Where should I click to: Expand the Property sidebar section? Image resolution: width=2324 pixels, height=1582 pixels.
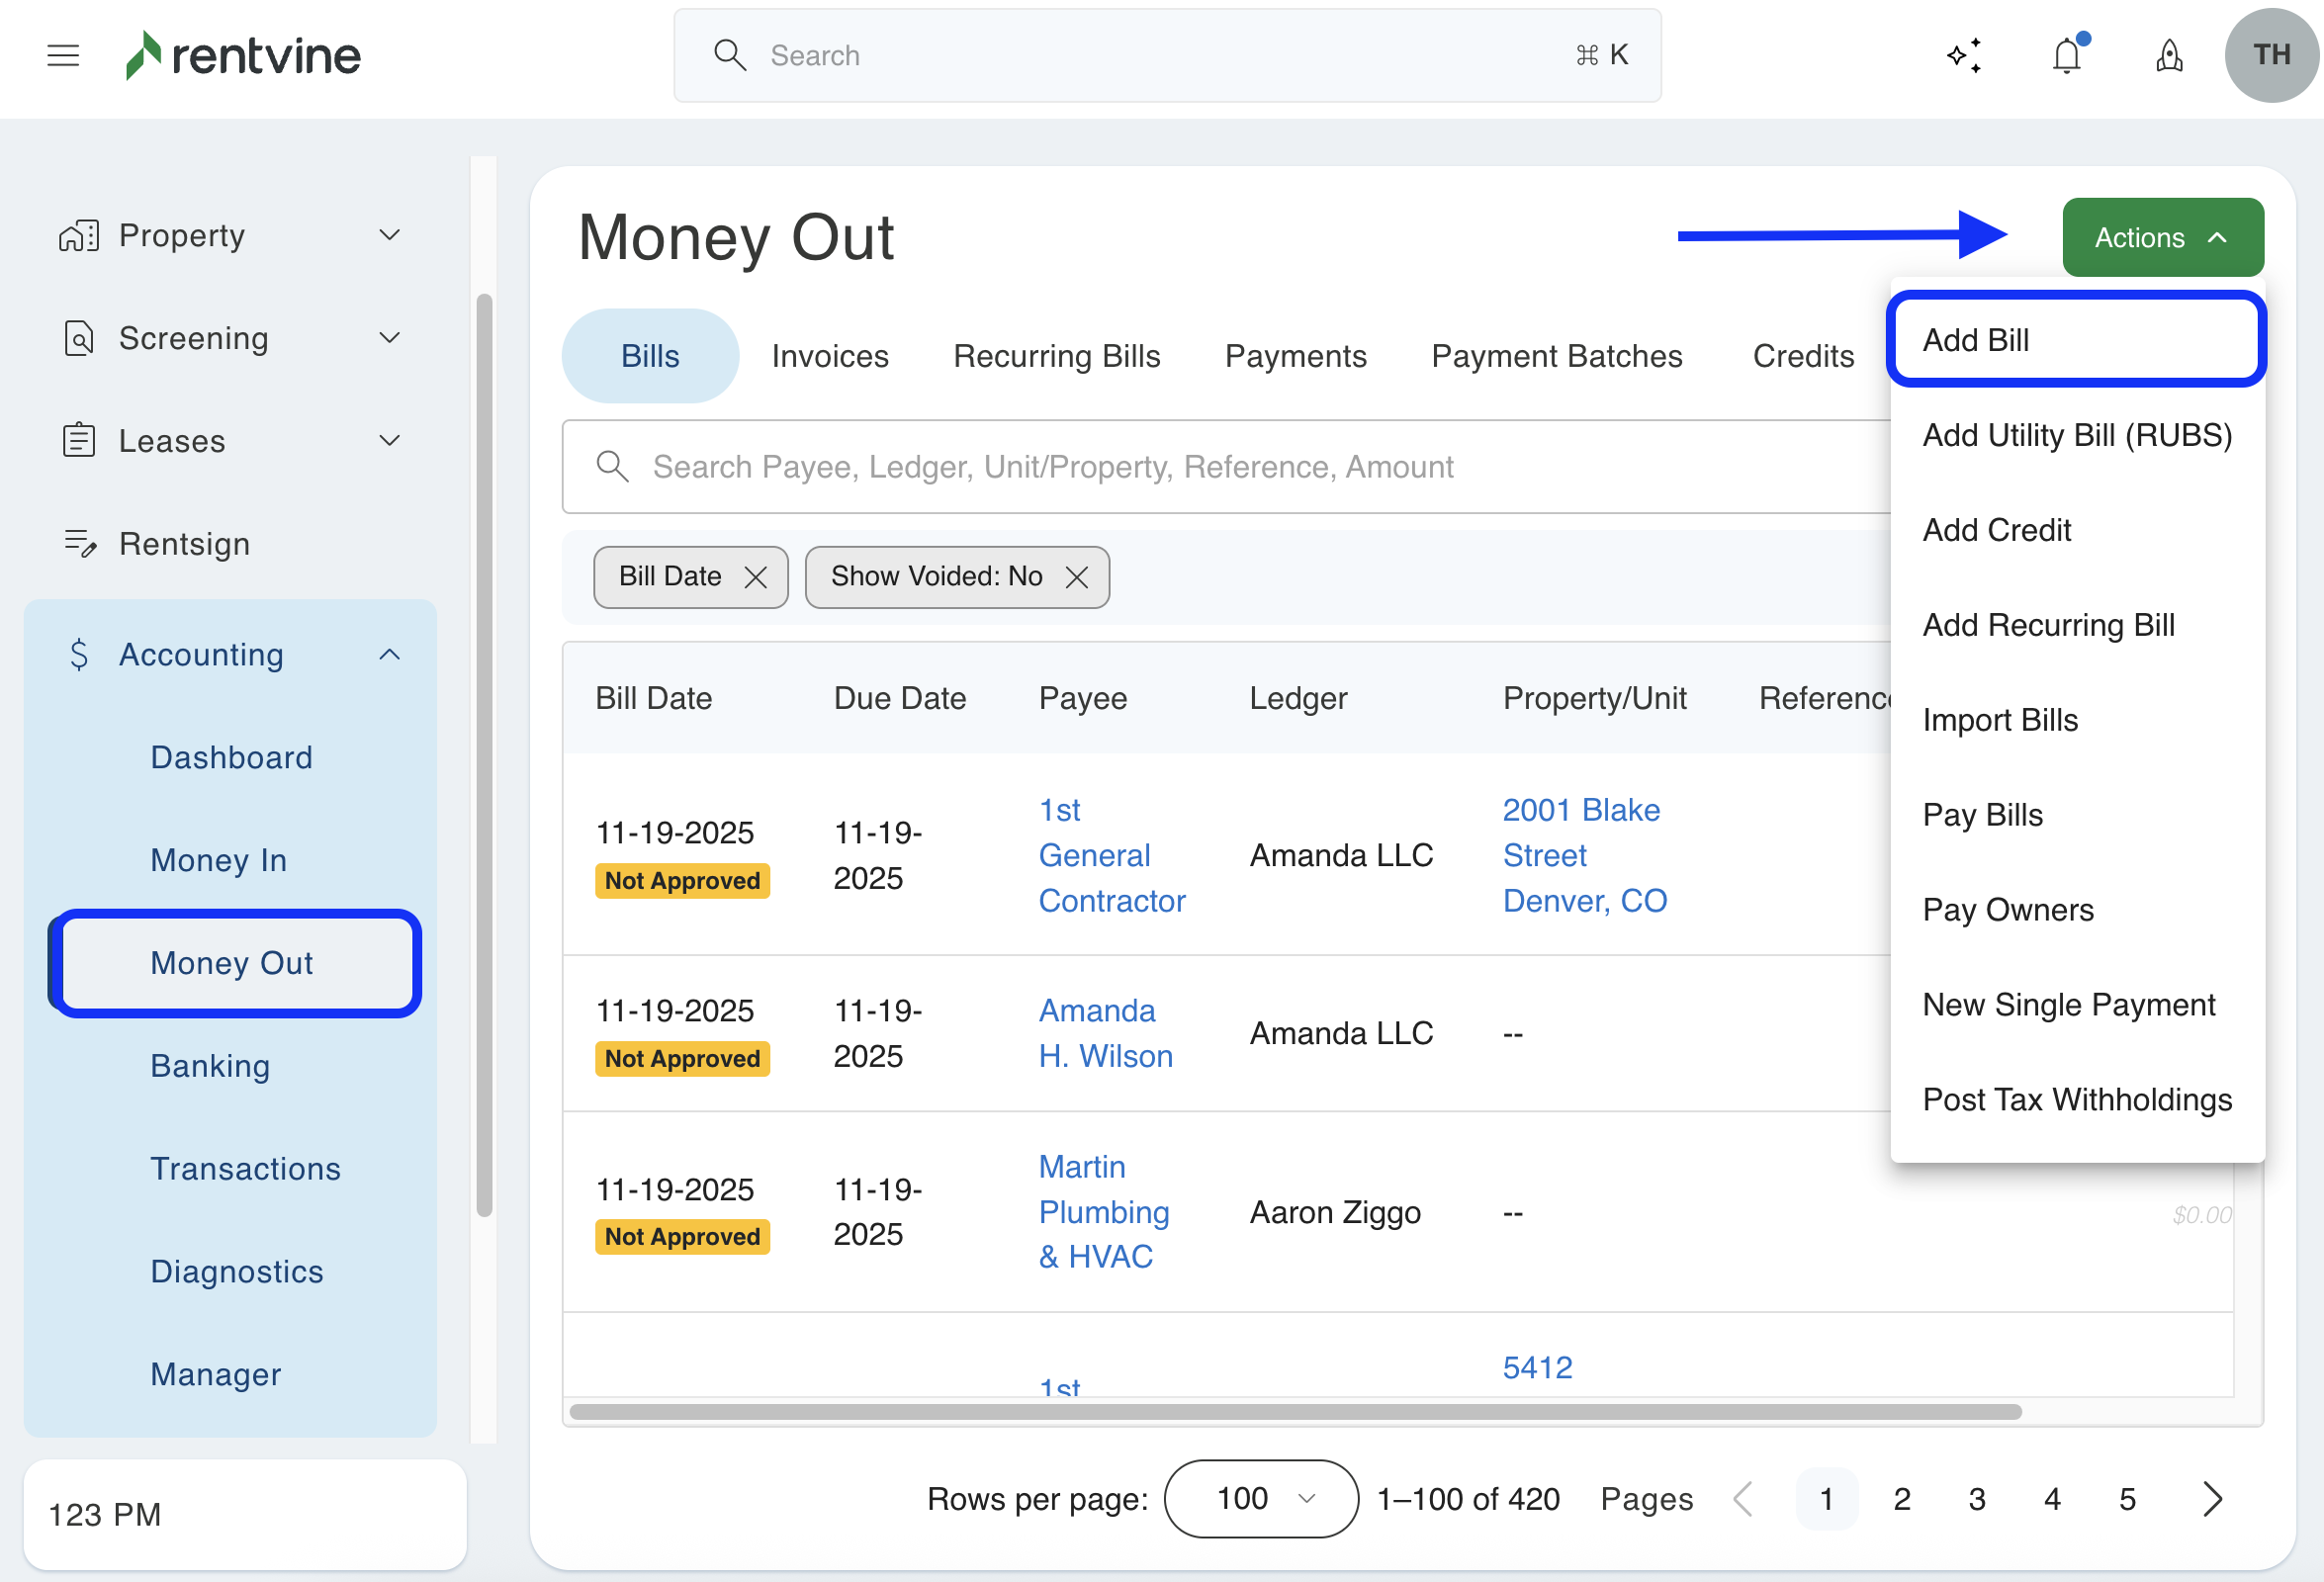(x=230, y=235)
